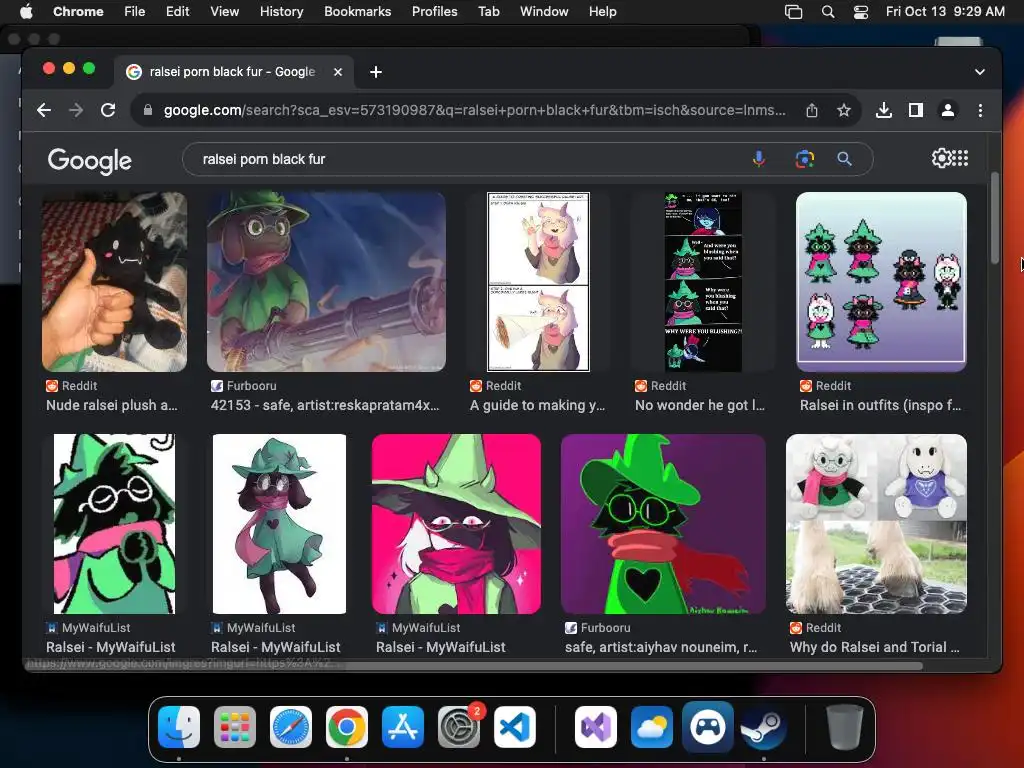Open the '42153 - safe, artist' Furbooru link
This screenshot has height=768, width=1024.
(x=325, y=405)
